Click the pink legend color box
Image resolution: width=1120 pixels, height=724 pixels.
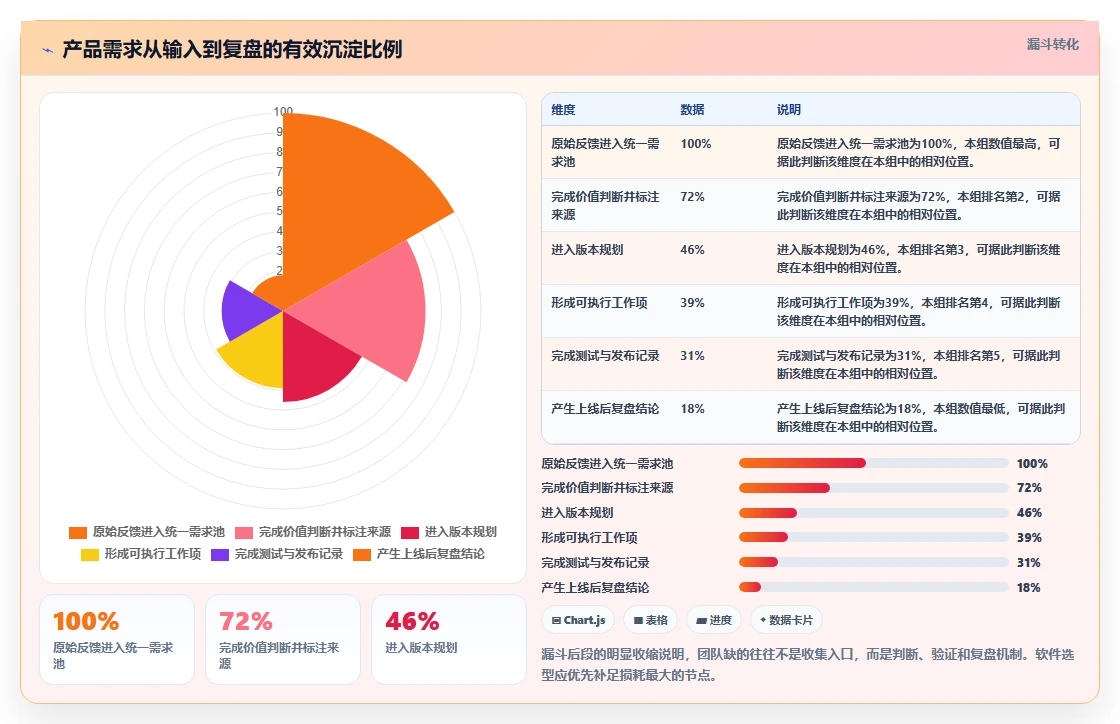pyautogui.click(x=244, y=533)
